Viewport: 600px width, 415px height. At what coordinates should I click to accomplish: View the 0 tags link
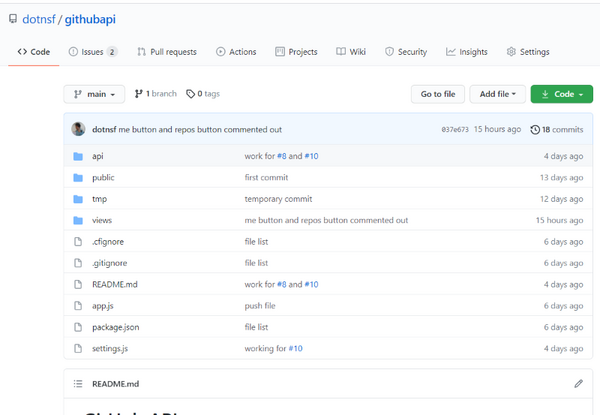203,94
